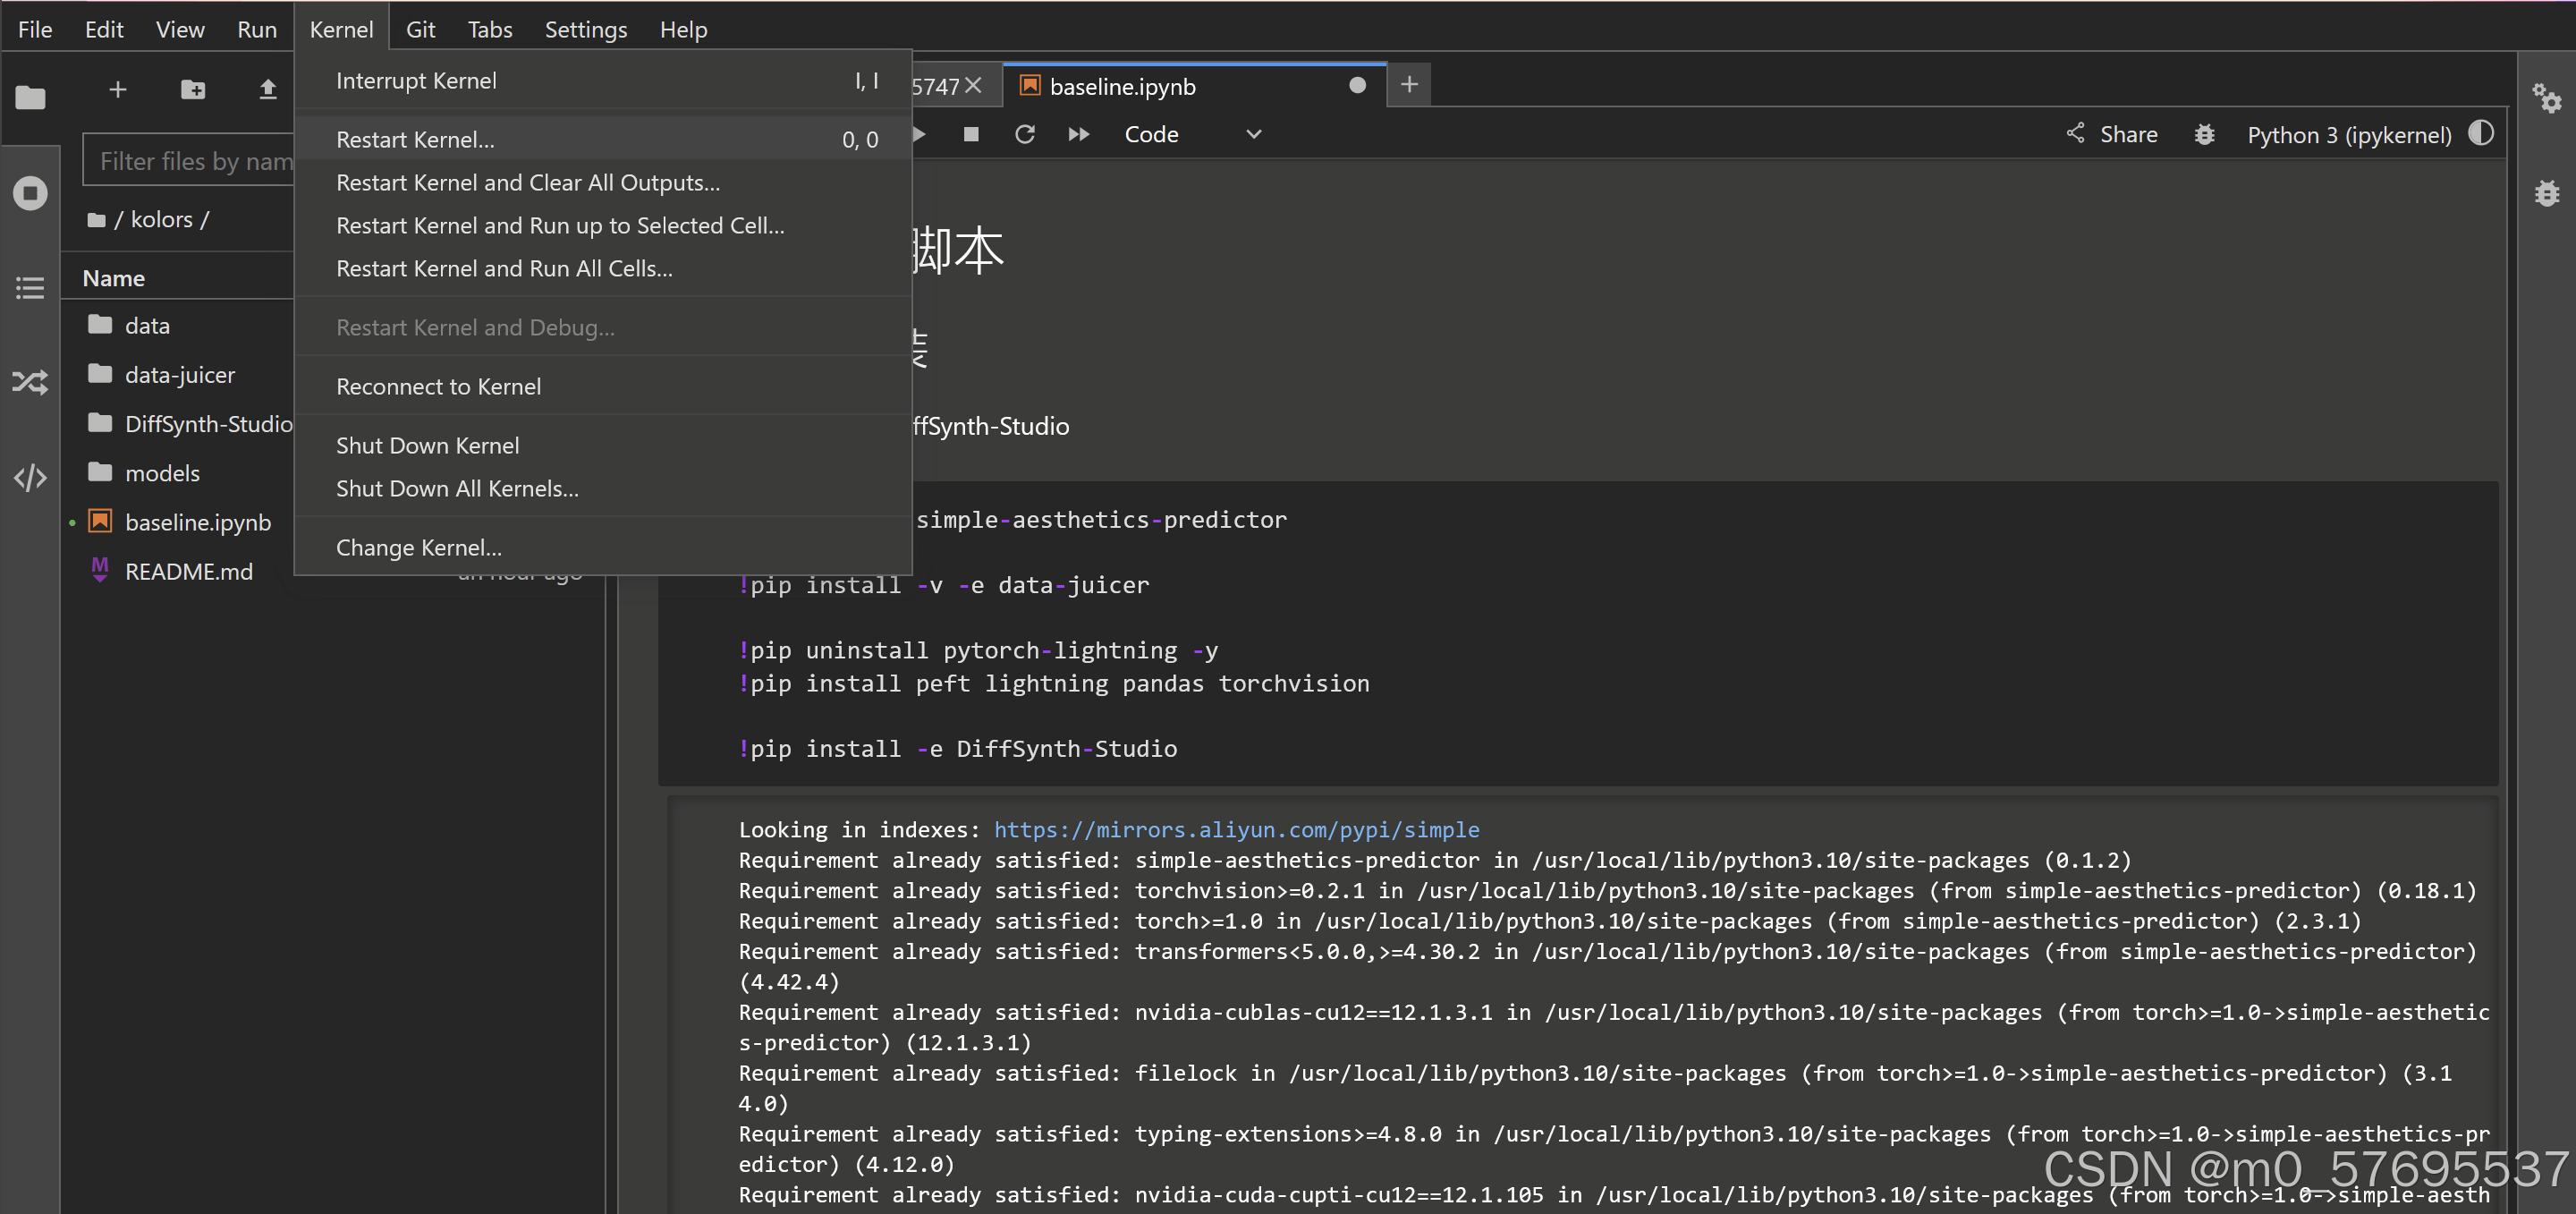Viewport: 2576px width, 1214px height.
Task: Open the property inspector gears icon
Action: click(x=2547, y=99)
